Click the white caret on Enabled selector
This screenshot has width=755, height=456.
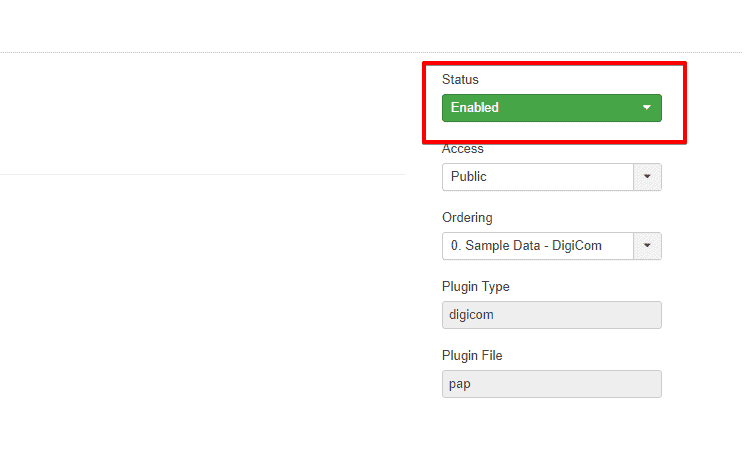(646, 108)
